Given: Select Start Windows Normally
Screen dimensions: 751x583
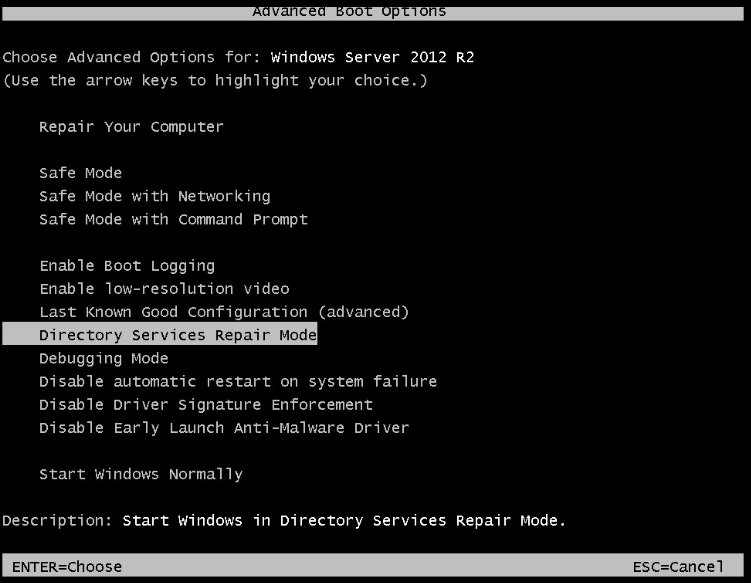Looking at the screenshot, I should coord(141,474).
